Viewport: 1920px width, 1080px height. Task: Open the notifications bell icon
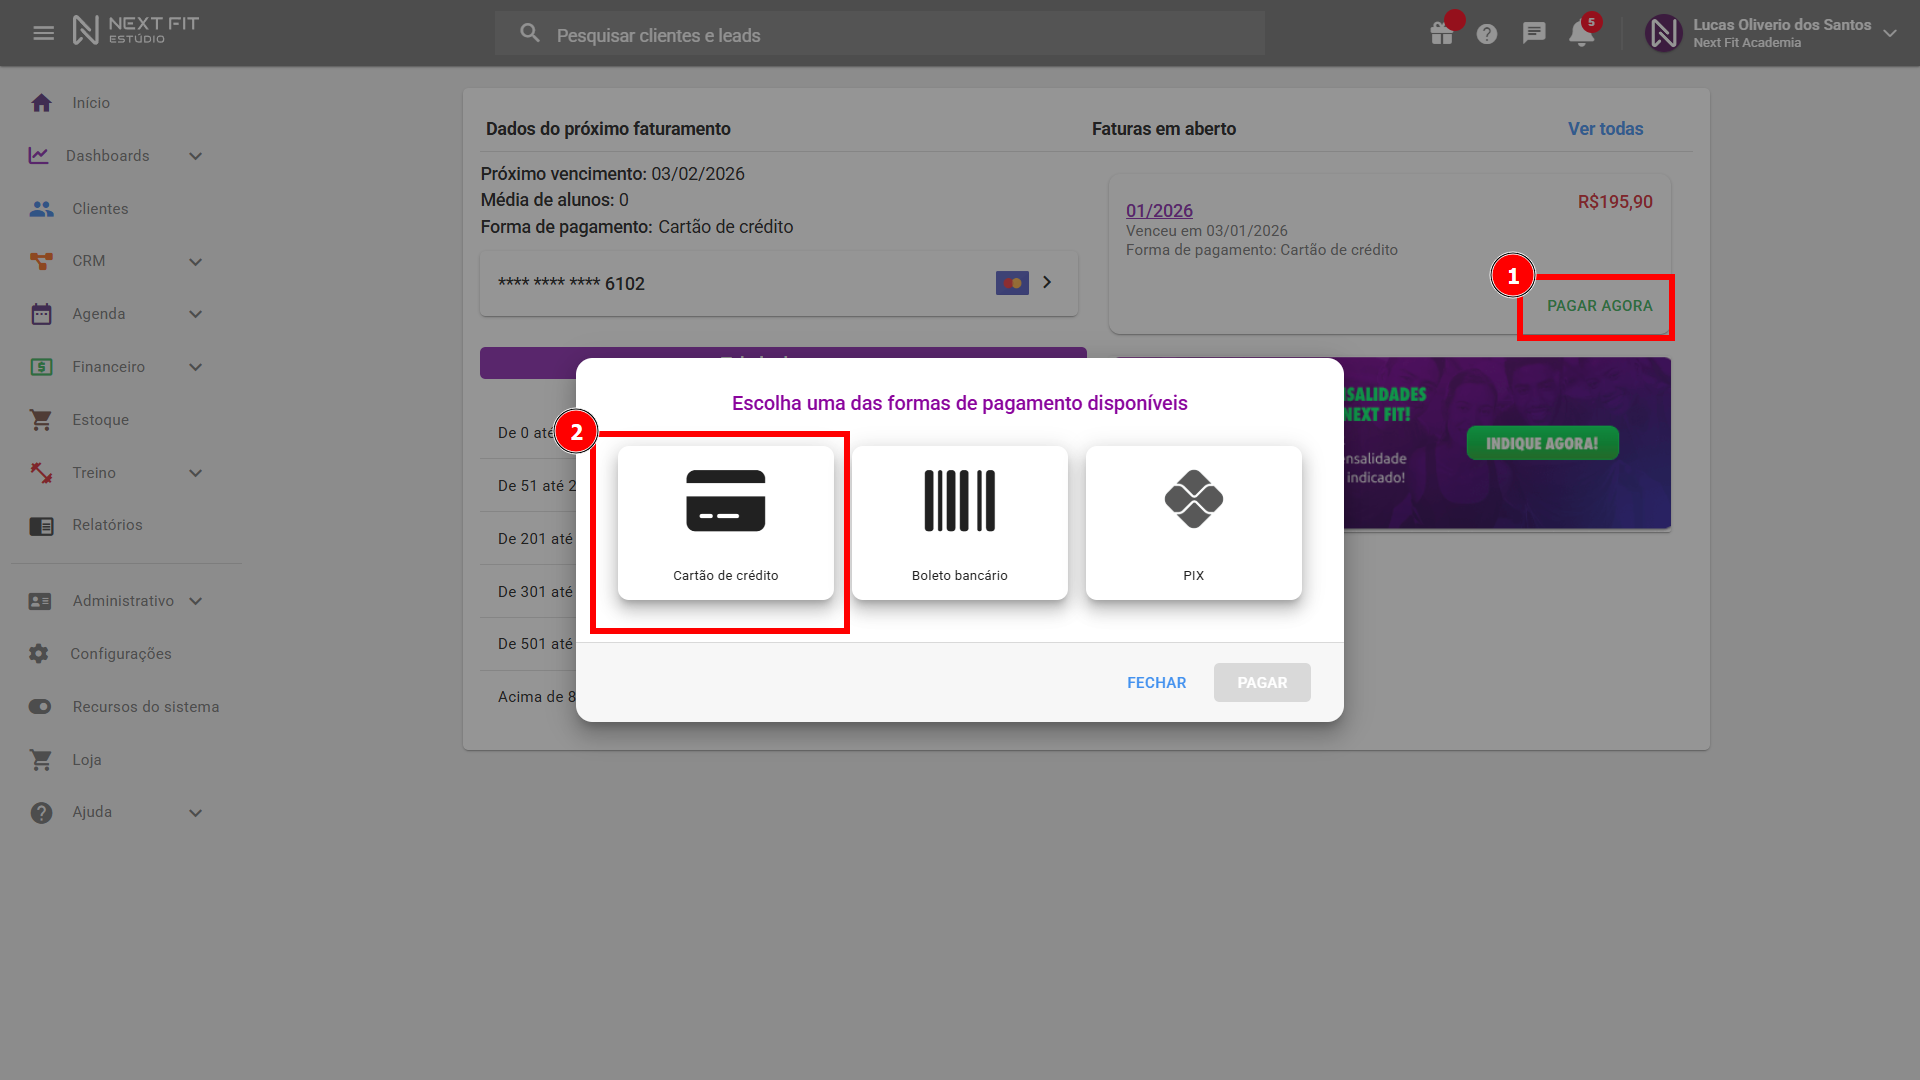pyautogui.click(x=1581, y=34)
